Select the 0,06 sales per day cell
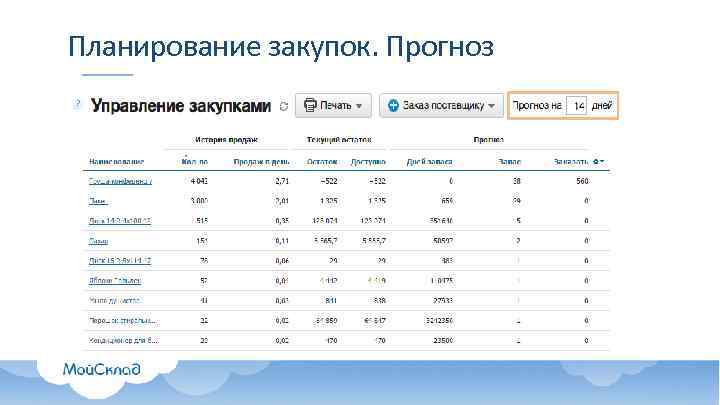Screen dimensions: 720x405 click(282, 261)
